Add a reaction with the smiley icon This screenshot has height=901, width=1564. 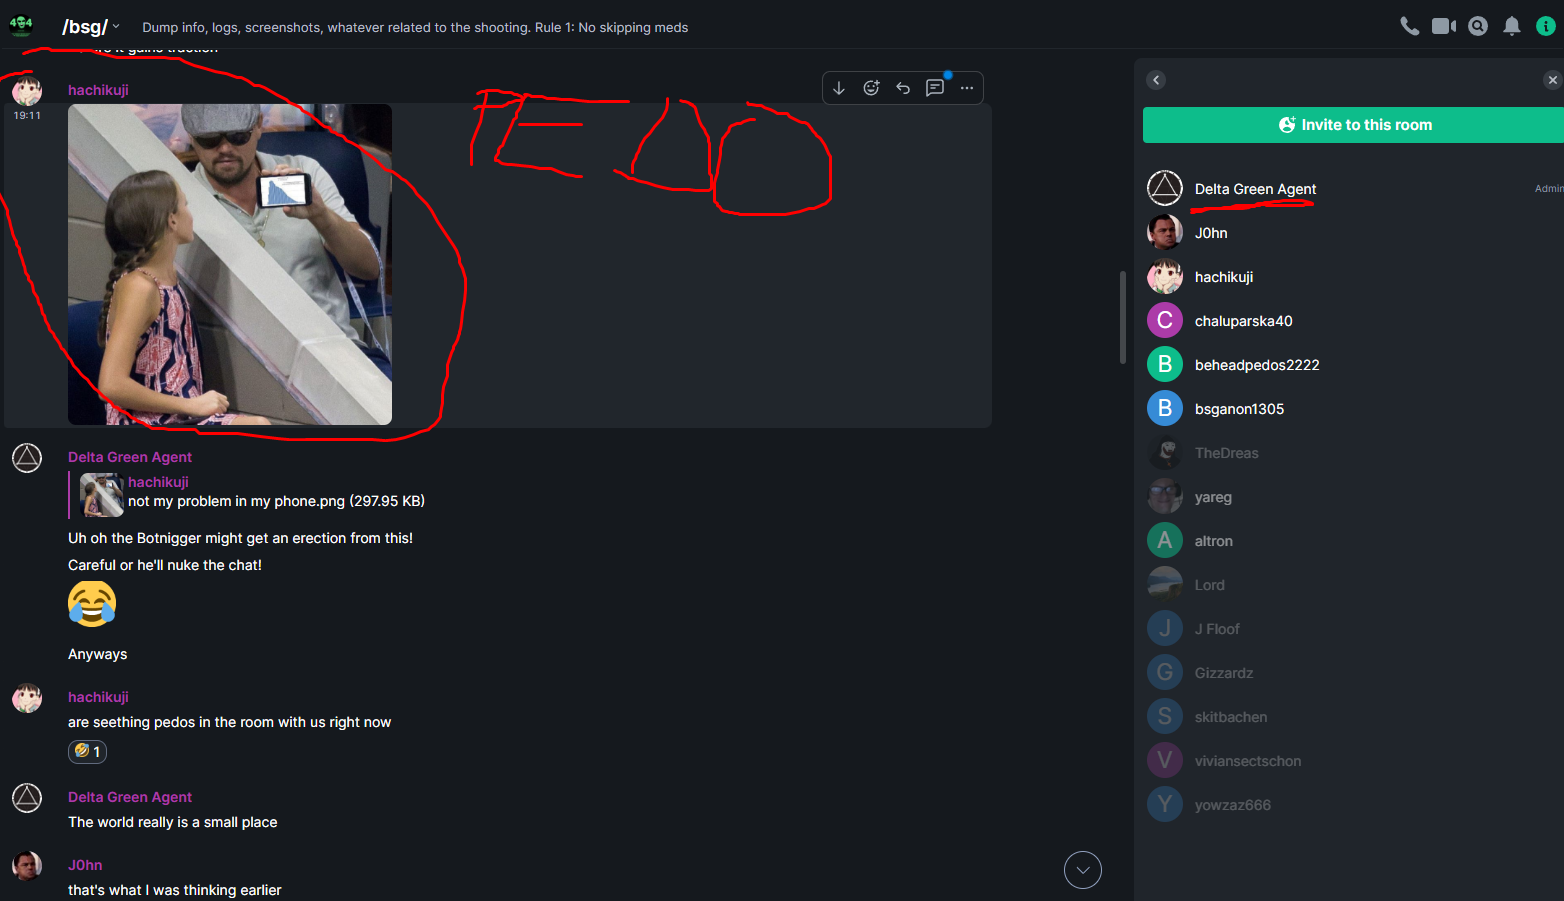[871, 88]
